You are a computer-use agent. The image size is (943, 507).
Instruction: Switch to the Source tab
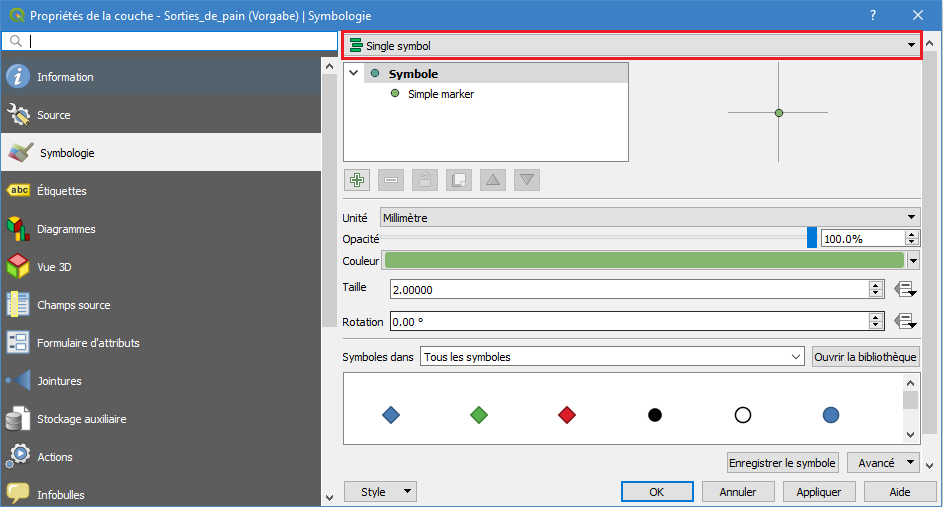pos(161,114)
